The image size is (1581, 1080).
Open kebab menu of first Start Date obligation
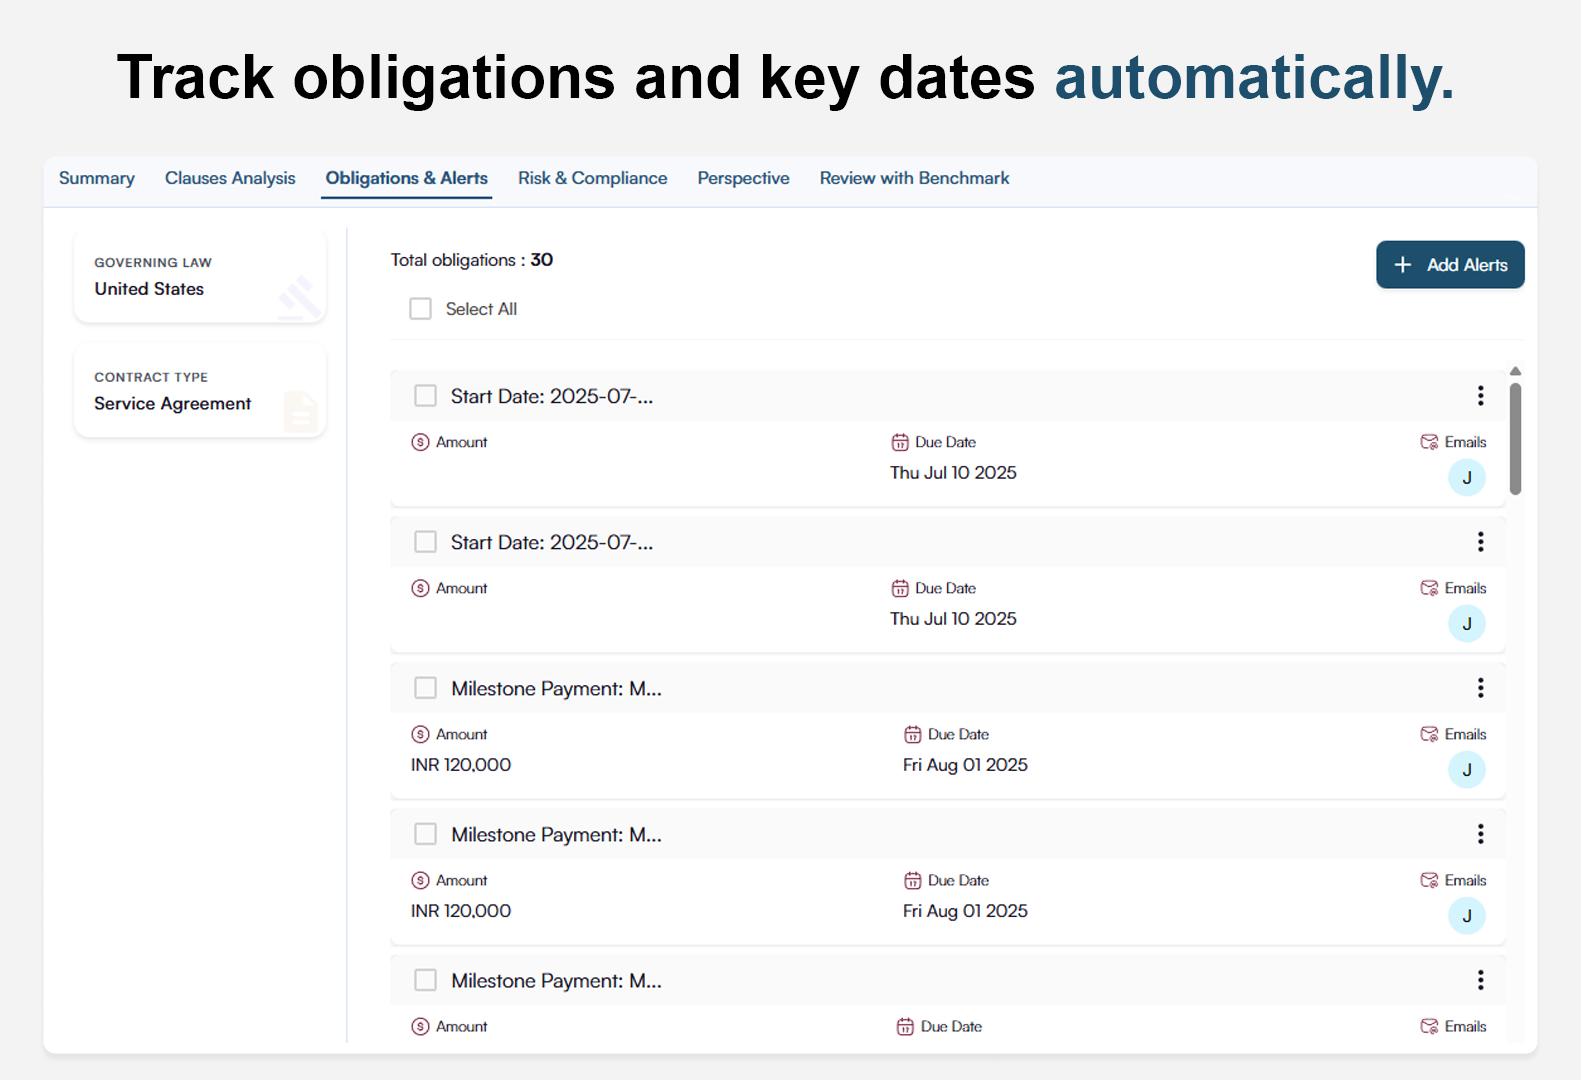(x=1480, y=396)
